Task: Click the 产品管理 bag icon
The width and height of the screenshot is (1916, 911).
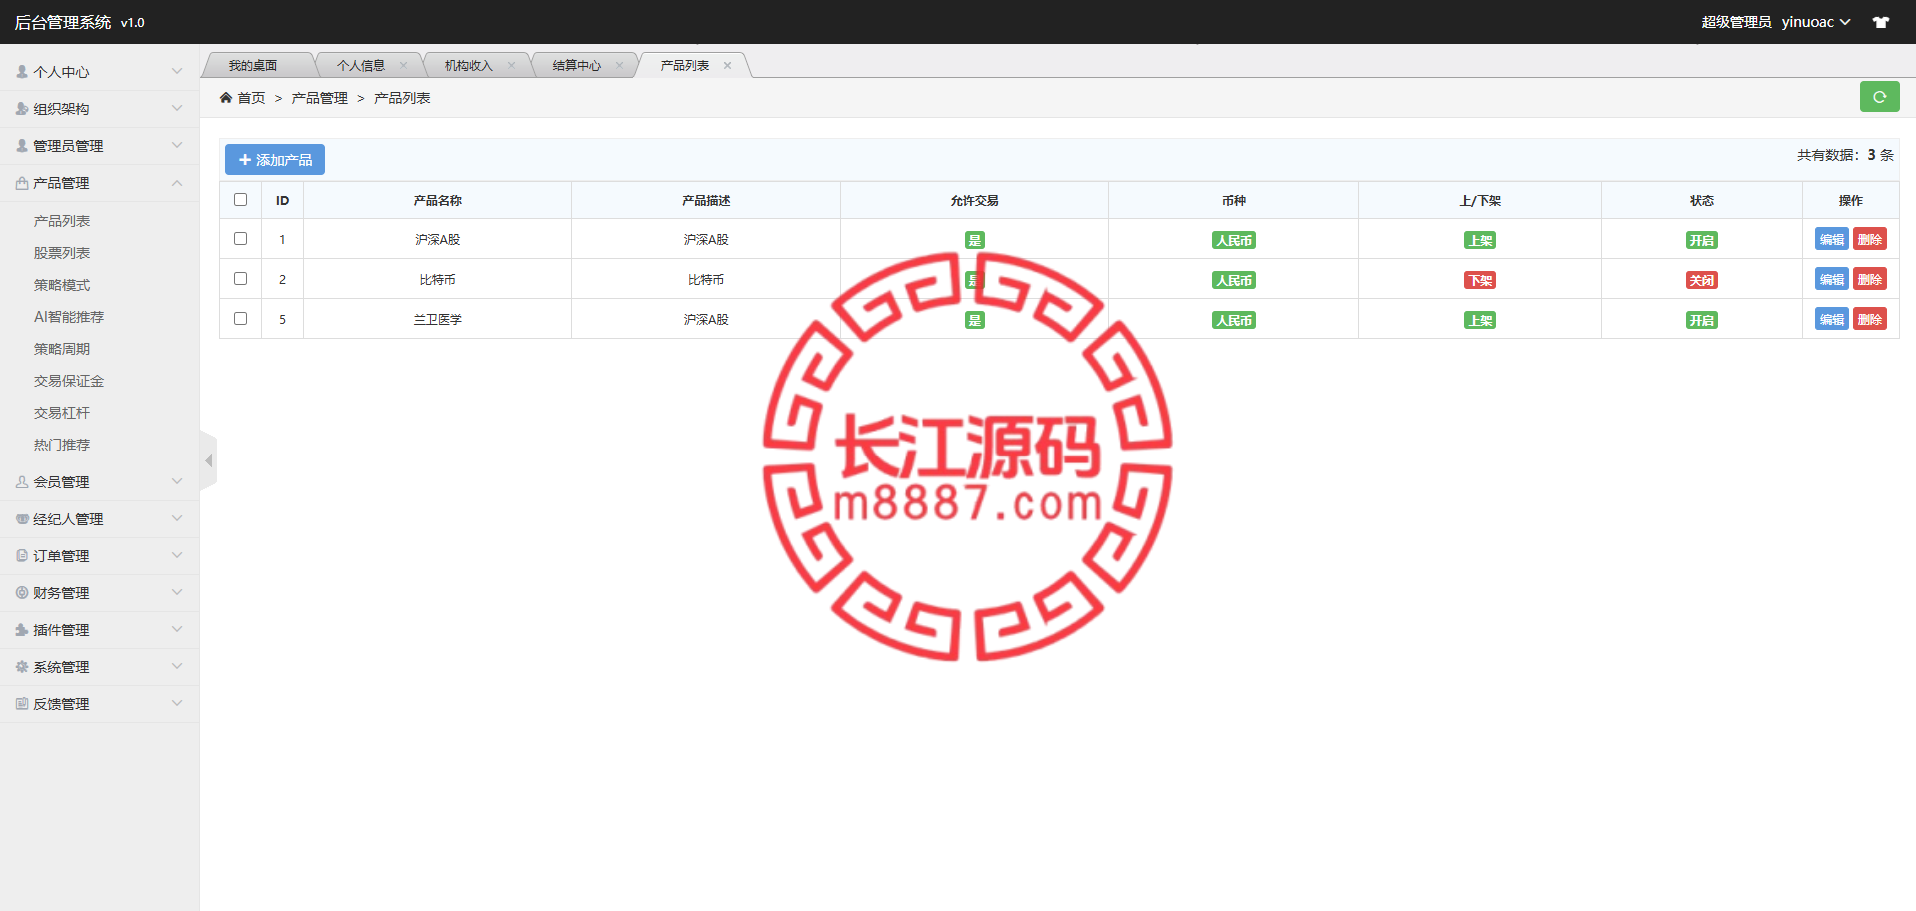Action: (x=22, y=183)
